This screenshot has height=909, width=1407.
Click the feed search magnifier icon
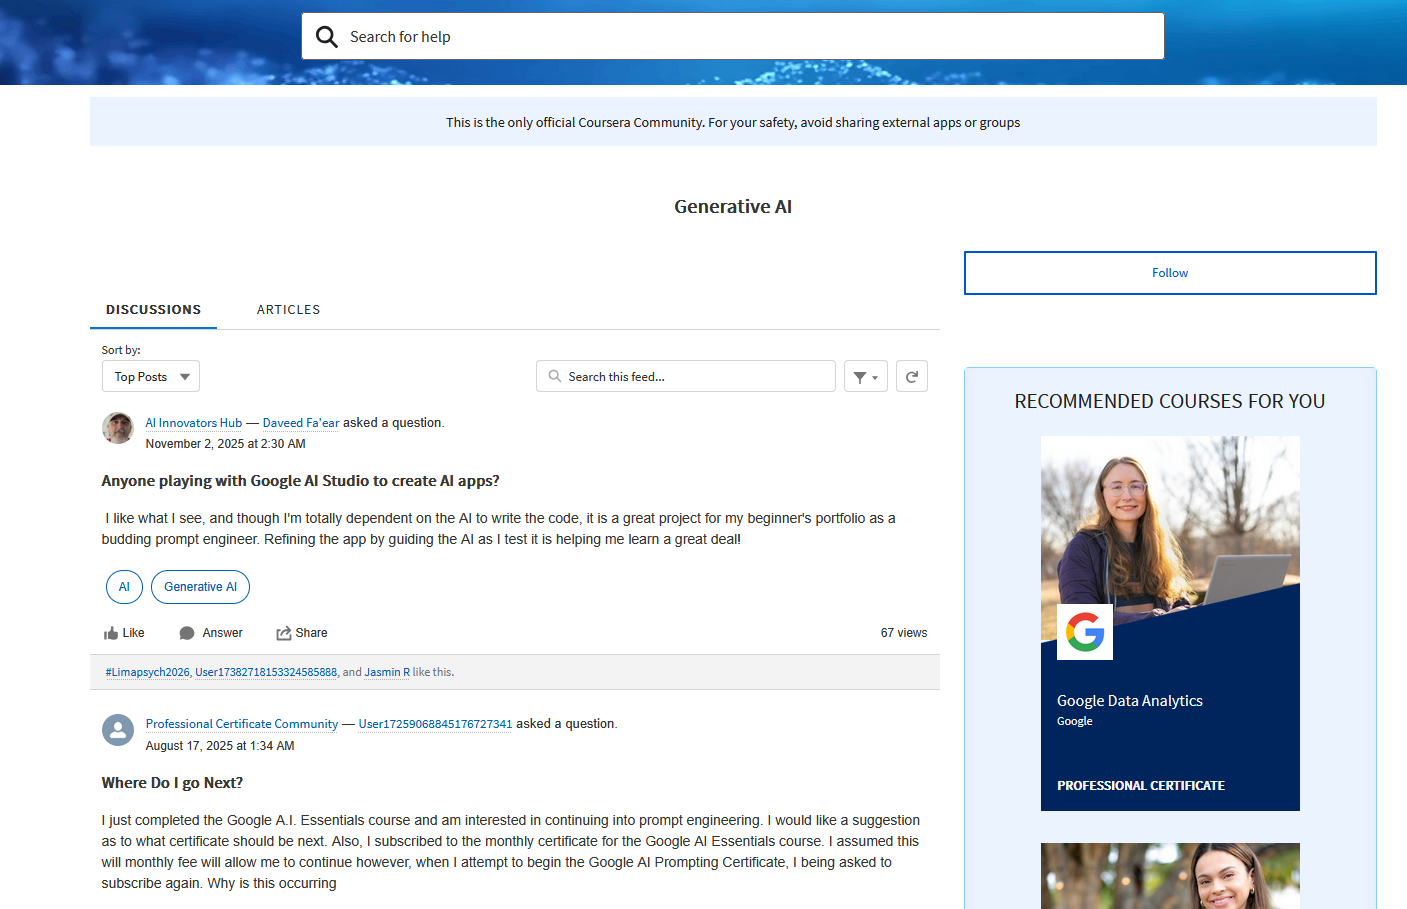pyautogui.click(x=555, y=376)
